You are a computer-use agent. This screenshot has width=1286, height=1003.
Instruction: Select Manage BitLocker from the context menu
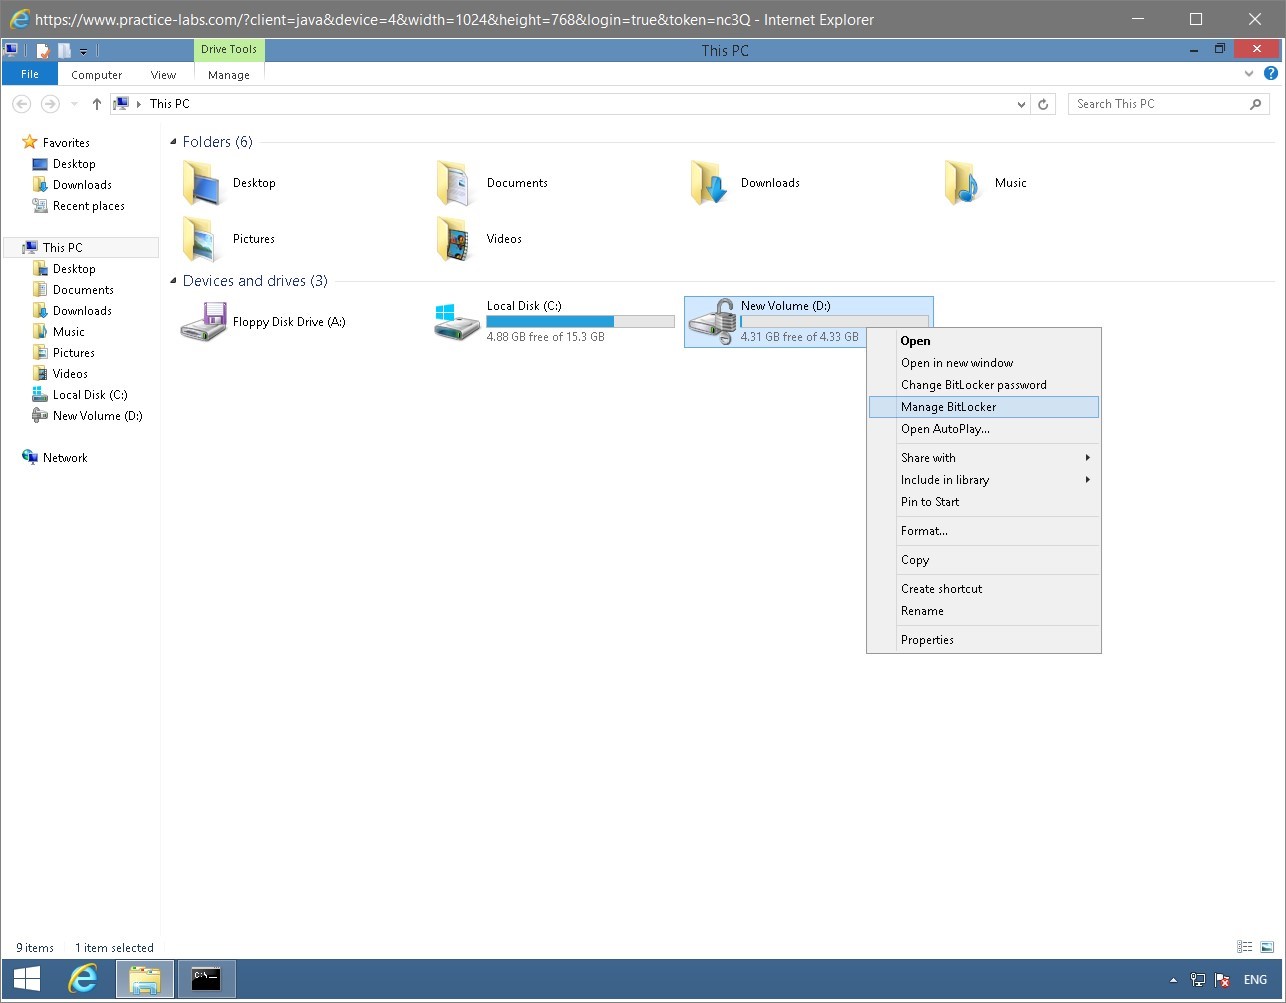[948, 406]
